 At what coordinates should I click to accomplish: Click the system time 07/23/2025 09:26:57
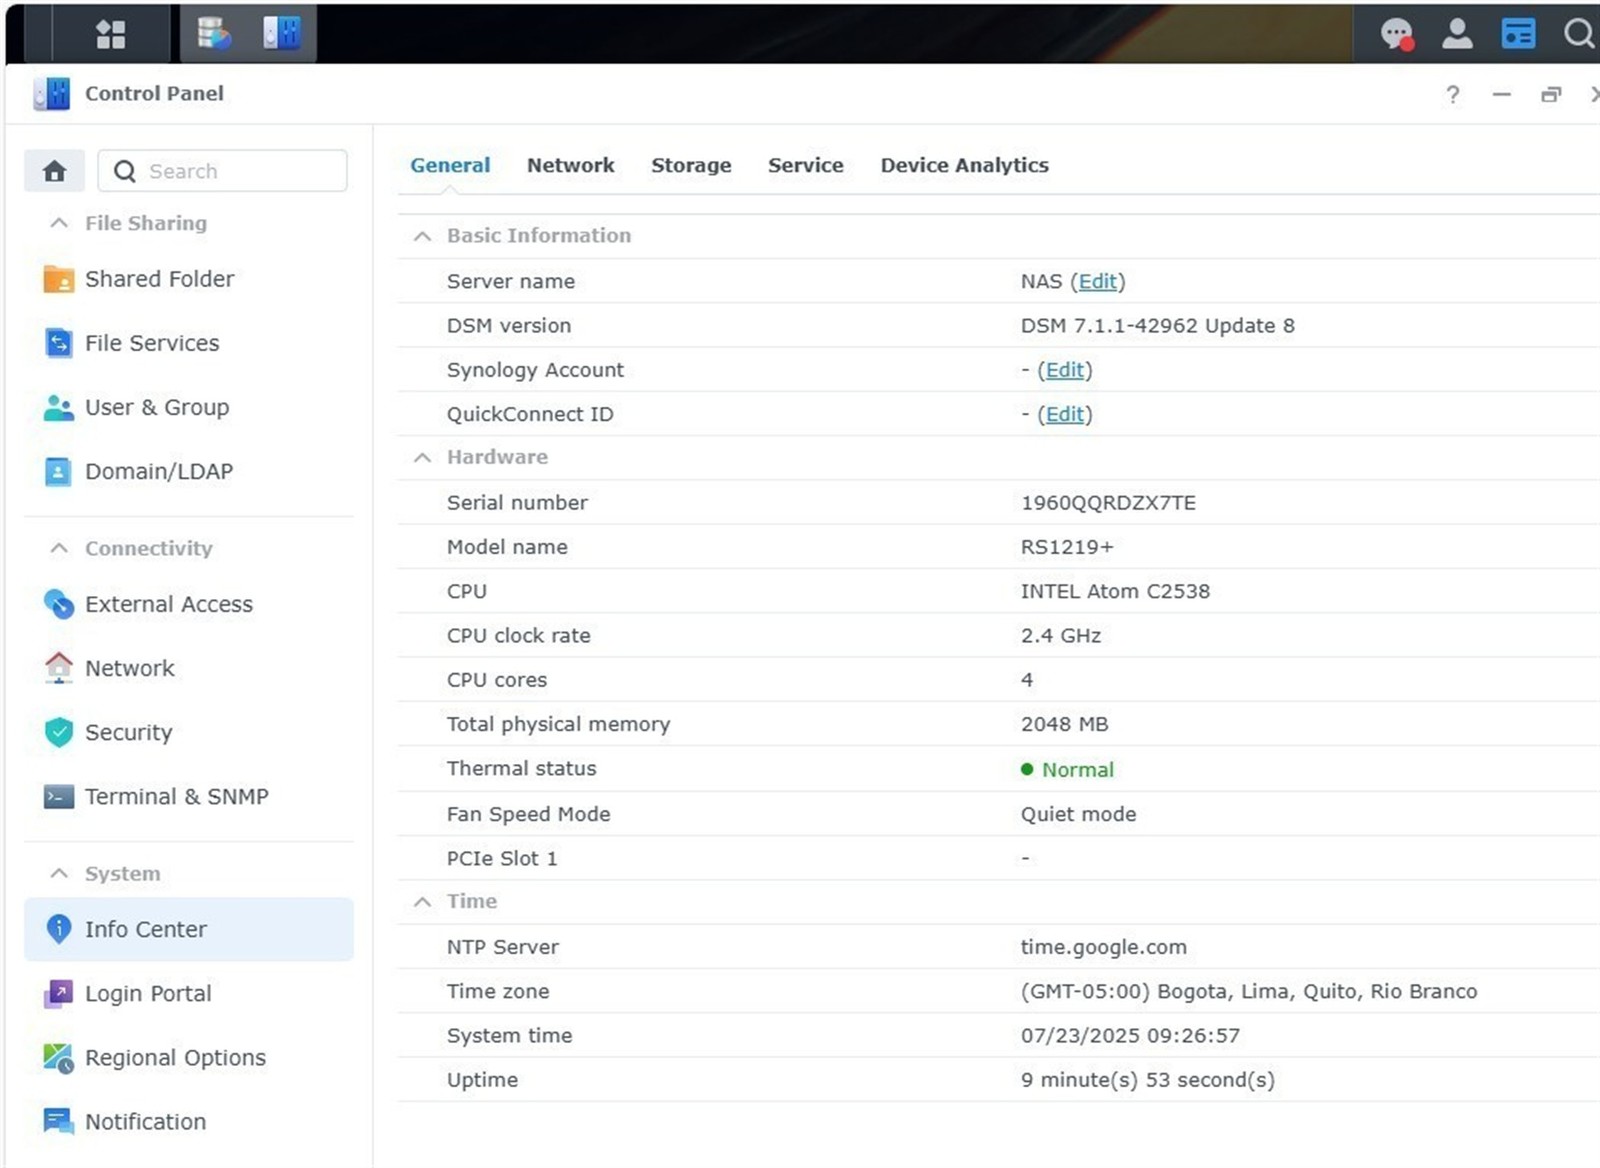click(1130, 1036)
